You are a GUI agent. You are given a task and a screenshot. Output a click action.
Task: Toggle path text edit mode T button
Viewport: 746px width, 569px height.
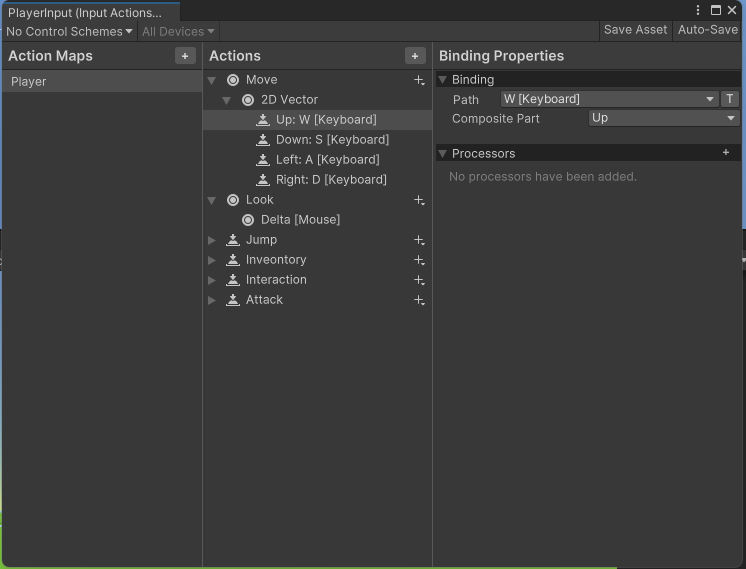[730, 99]
